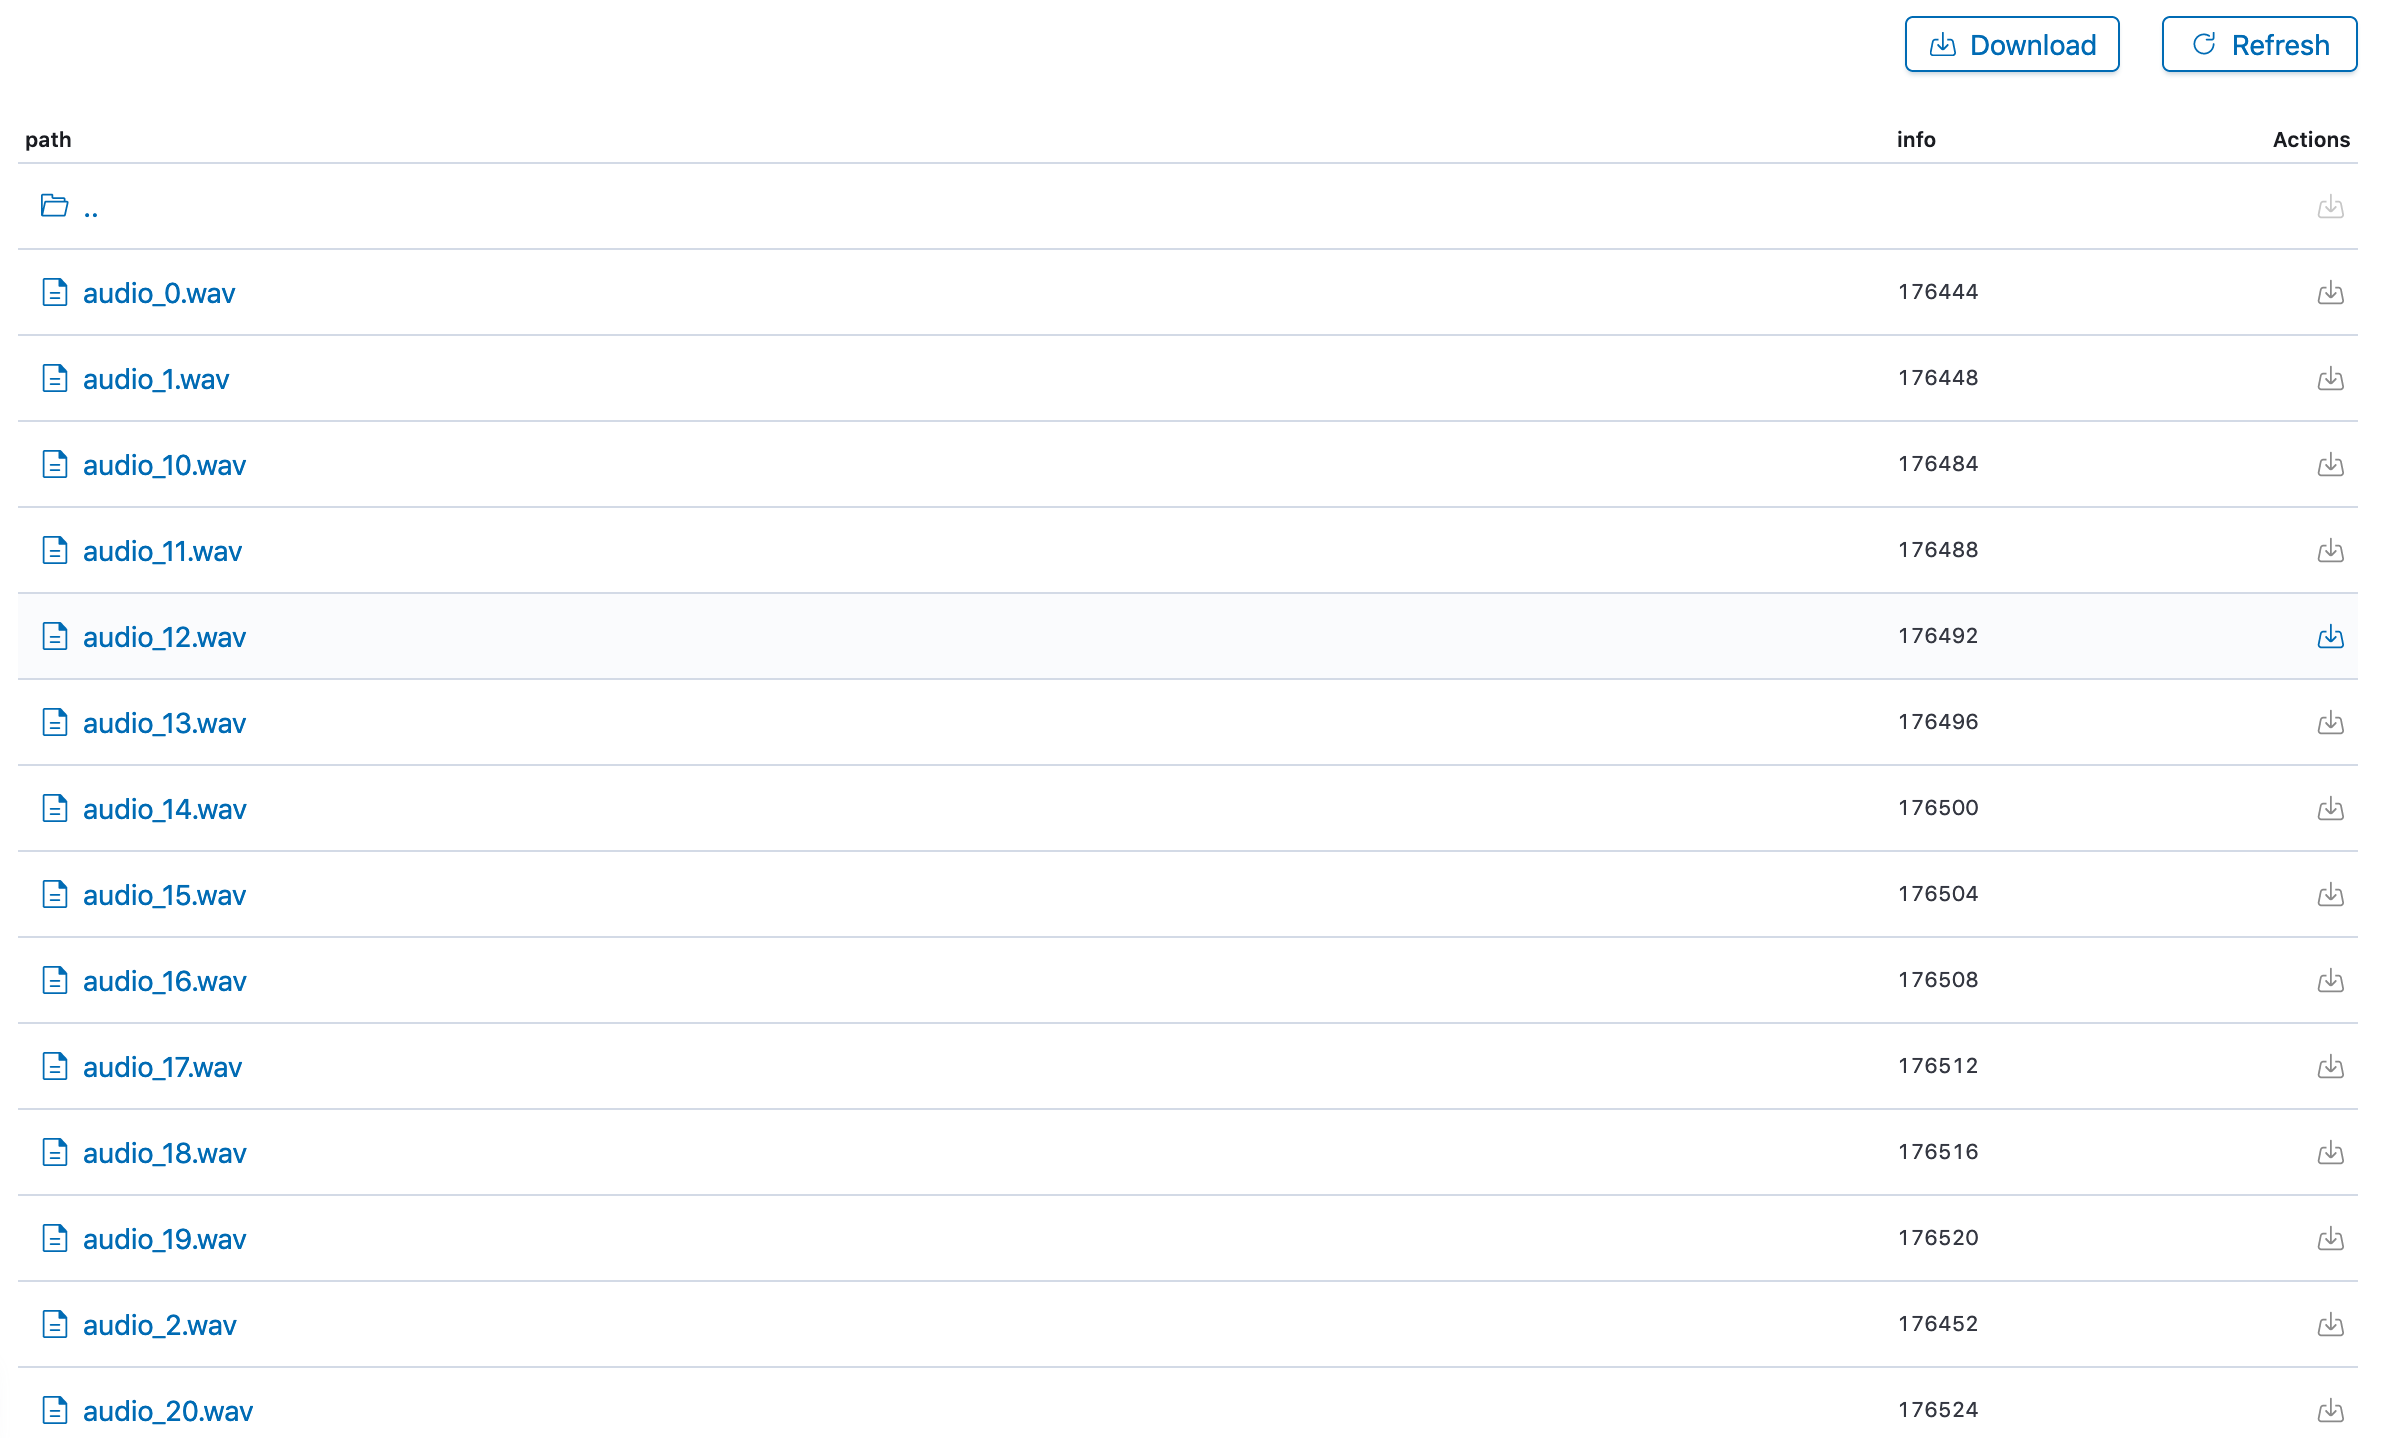This screenshot has width=2384, height=1438.
Task: Open the audio_2.wav file link
Action: tap(159, 1325)
